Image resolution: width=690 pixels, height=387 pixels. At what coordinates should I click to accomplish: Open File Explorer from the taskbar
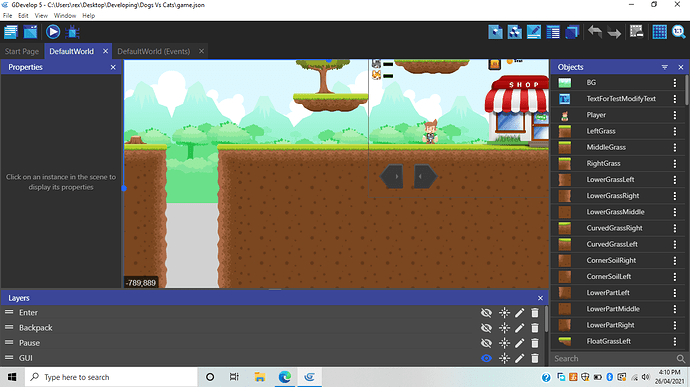click(x=260, y=377)
